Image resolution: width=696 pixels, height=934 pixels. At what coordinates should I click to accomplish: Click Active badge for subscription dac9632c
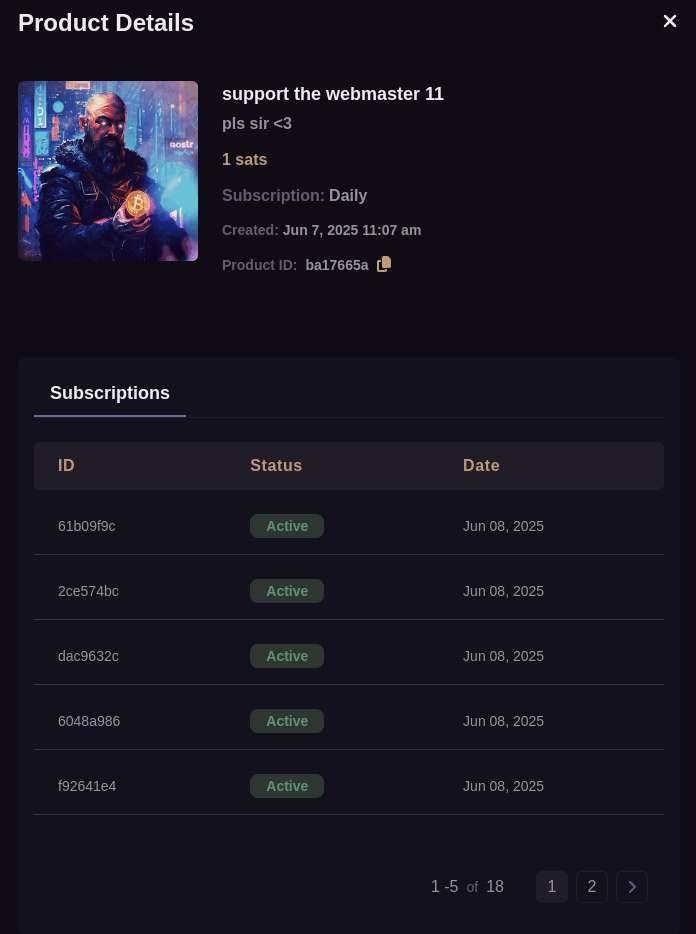click(287, 656)
